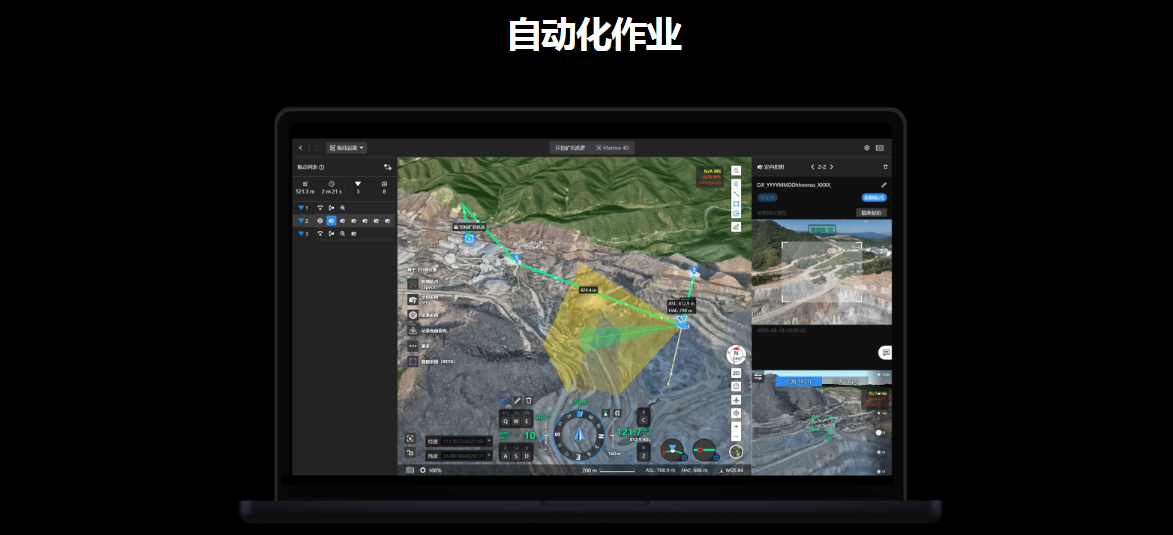Switch the map to 2D view

736,373
